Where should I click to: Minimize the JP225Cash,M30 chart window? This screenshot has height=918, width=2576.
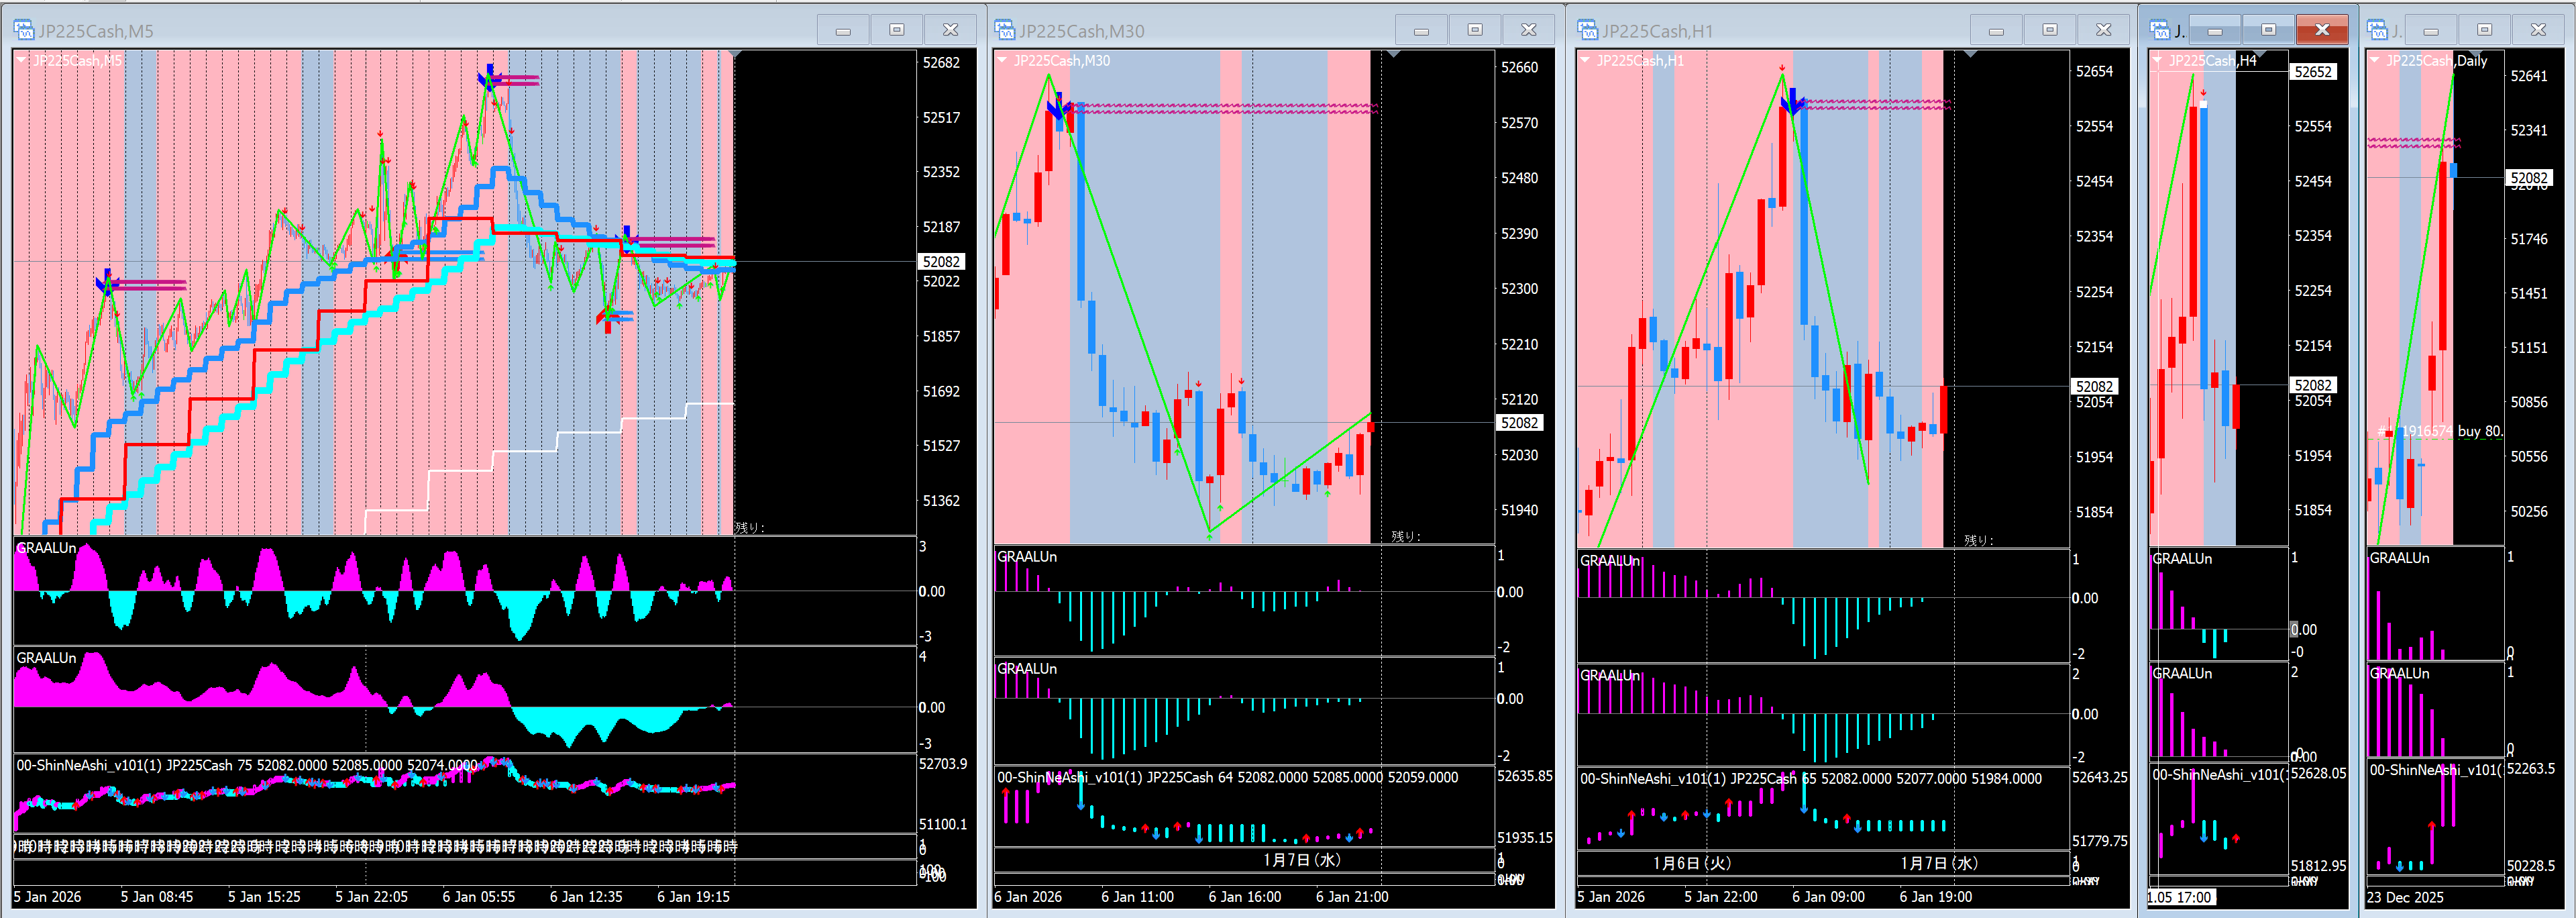tap(1421, 30)
